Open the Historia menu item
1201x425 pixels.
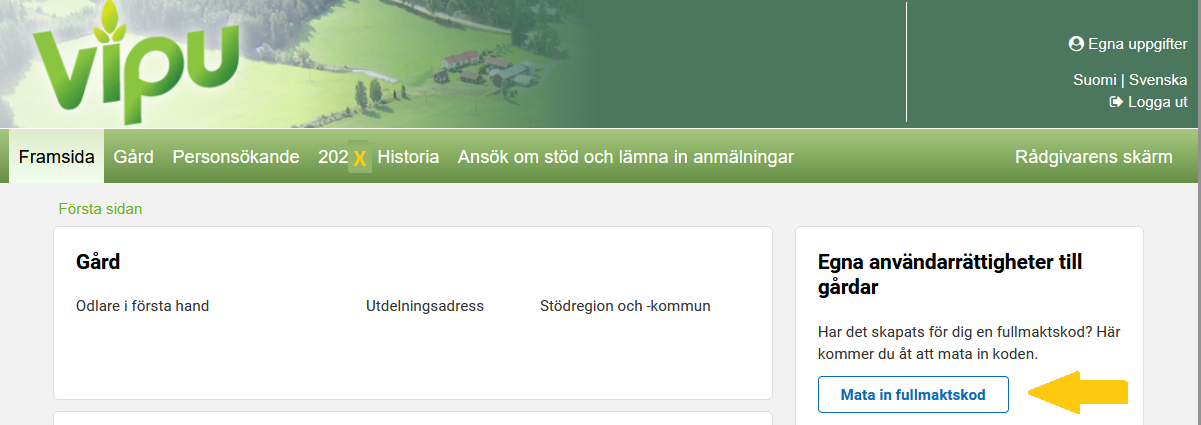click(408, 157)
